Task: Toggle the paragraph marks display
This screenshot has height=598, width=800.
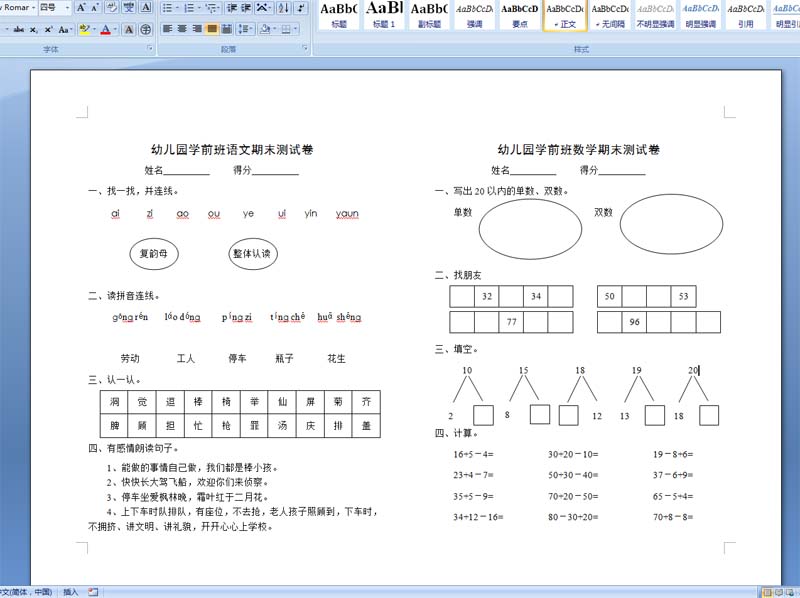Action: (301, 8)
